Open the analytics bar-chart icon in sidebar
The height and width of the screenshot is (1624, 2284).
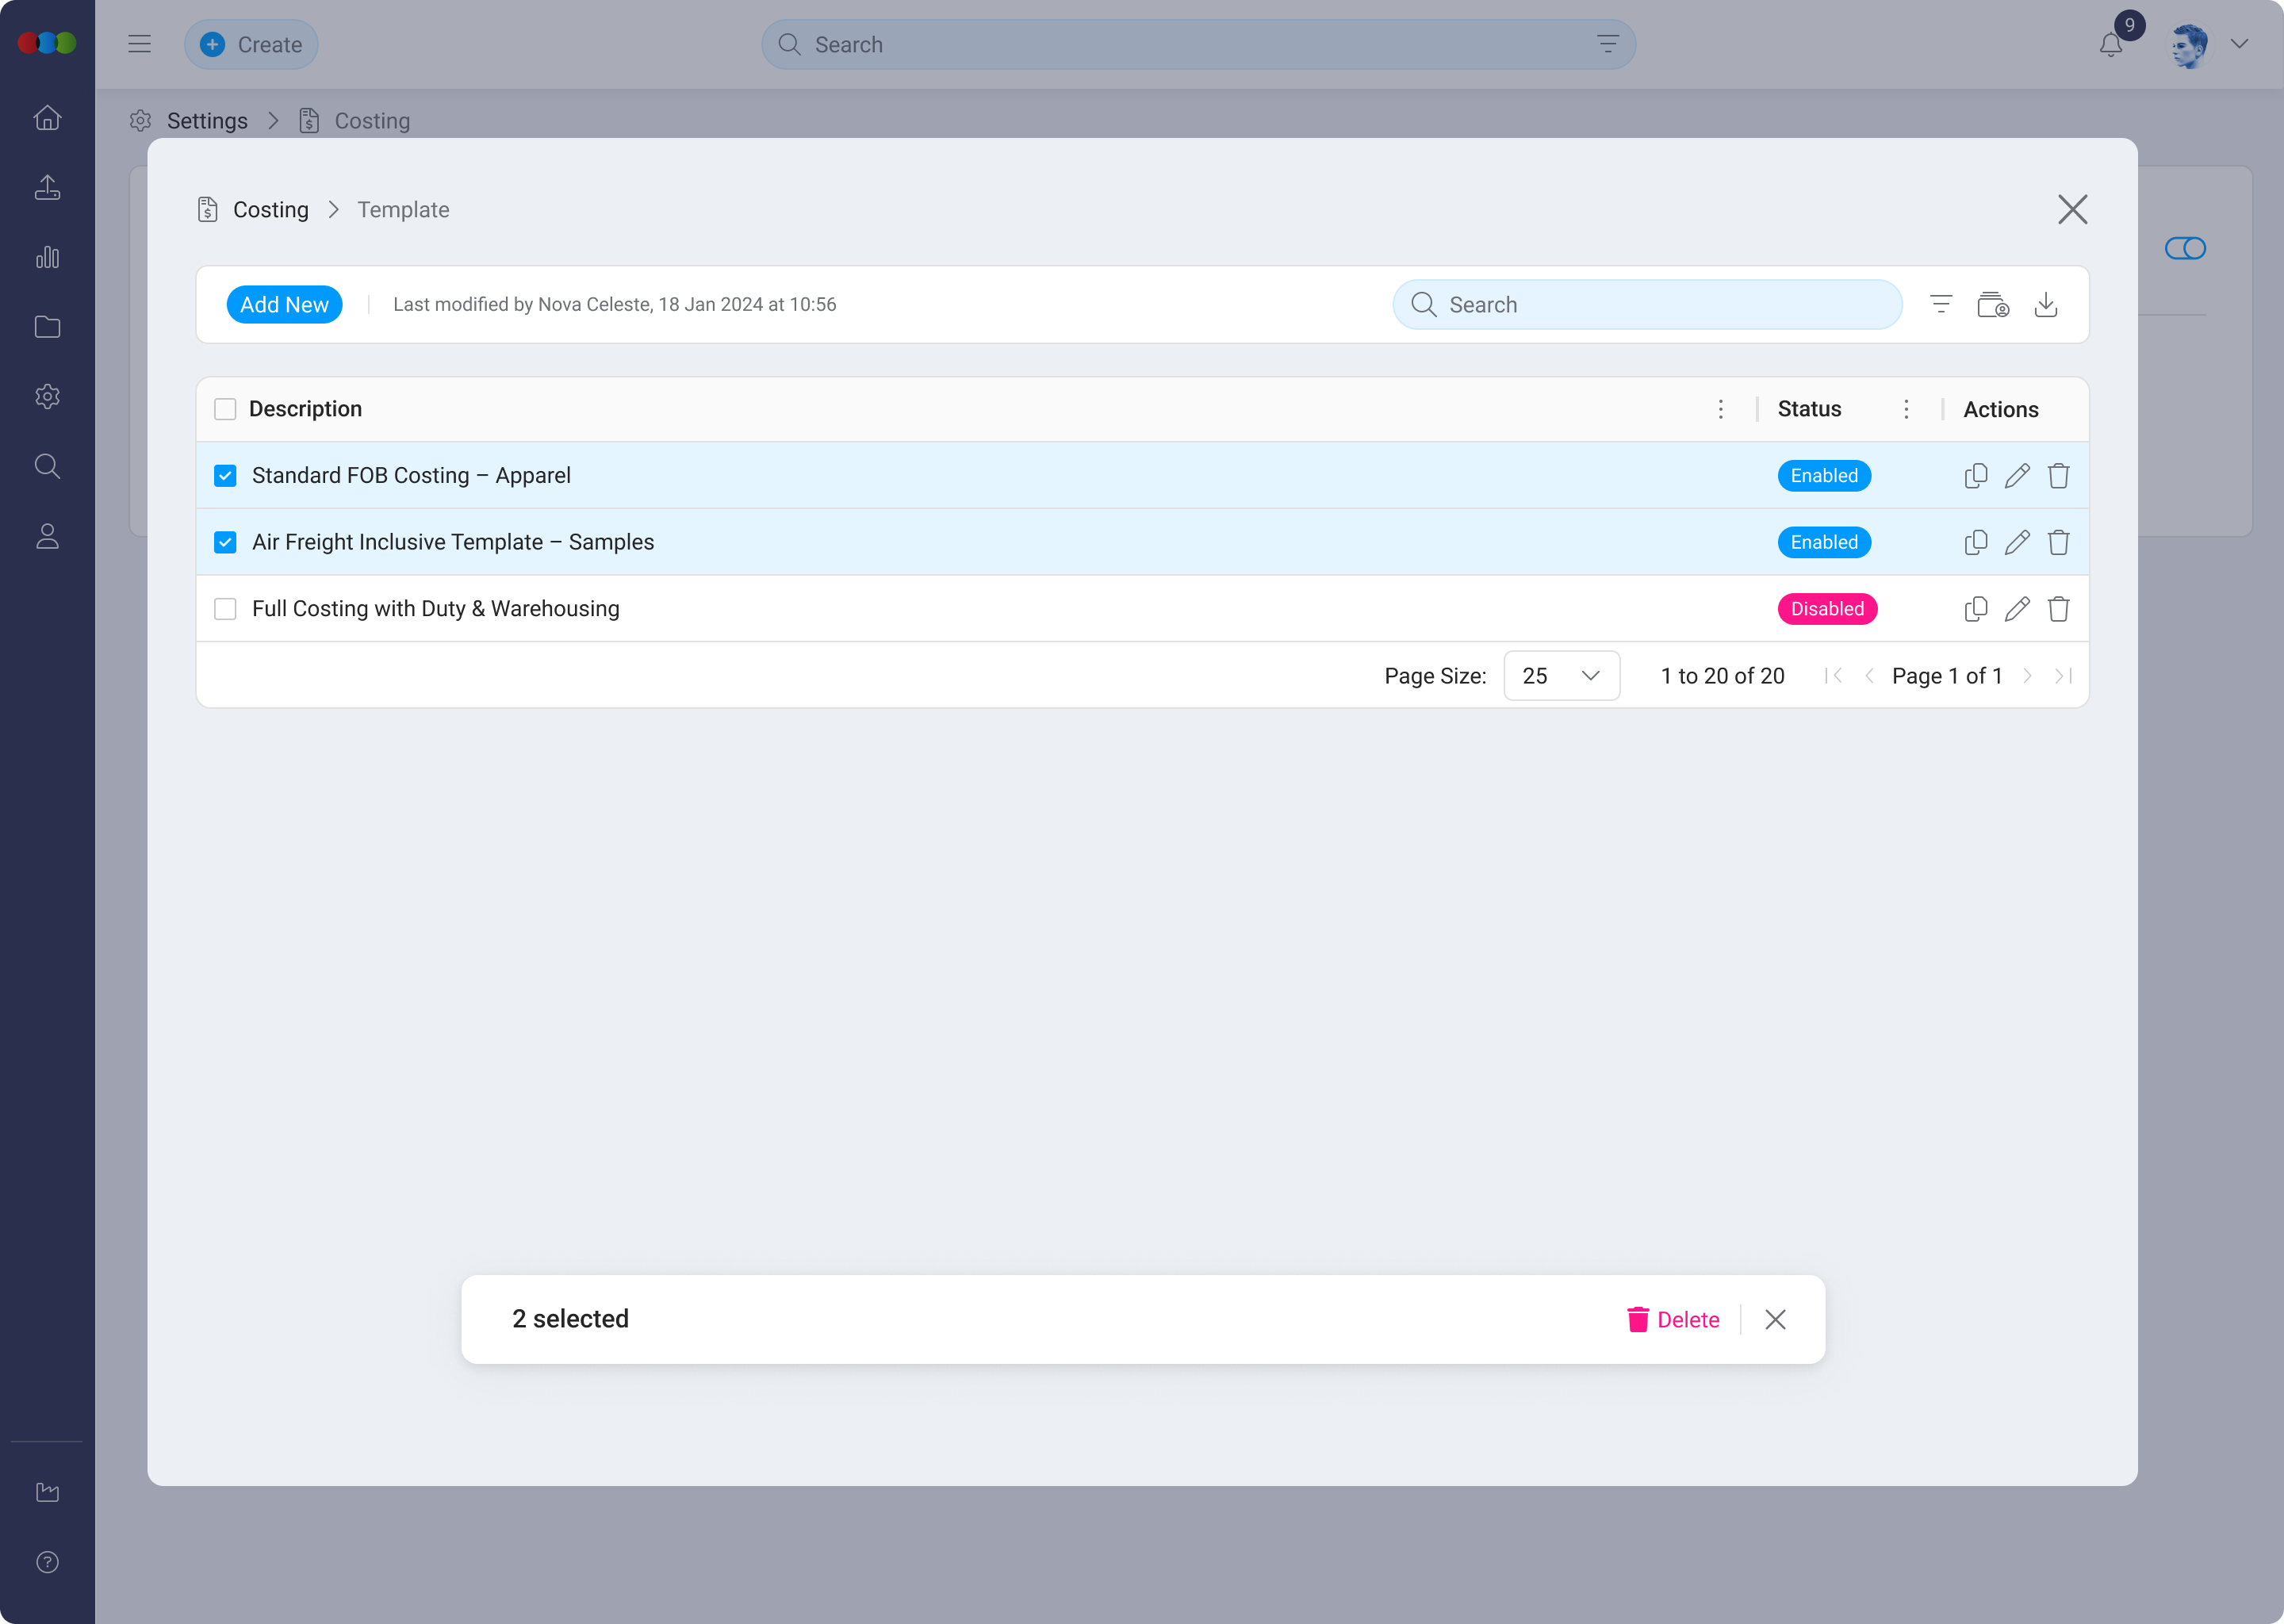pos(47,257)
